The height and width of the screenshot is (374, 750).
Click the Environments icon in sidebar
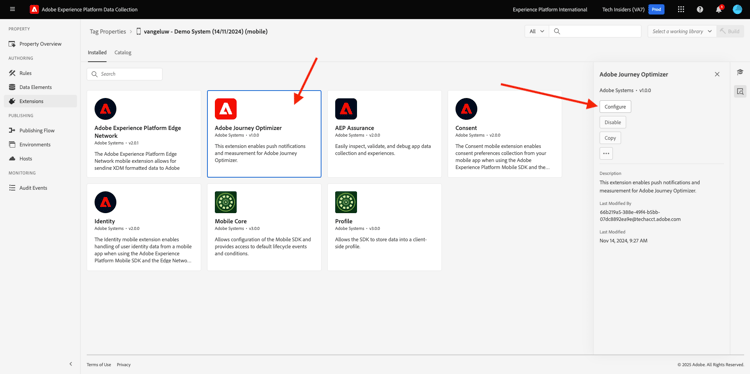point(12,144)
